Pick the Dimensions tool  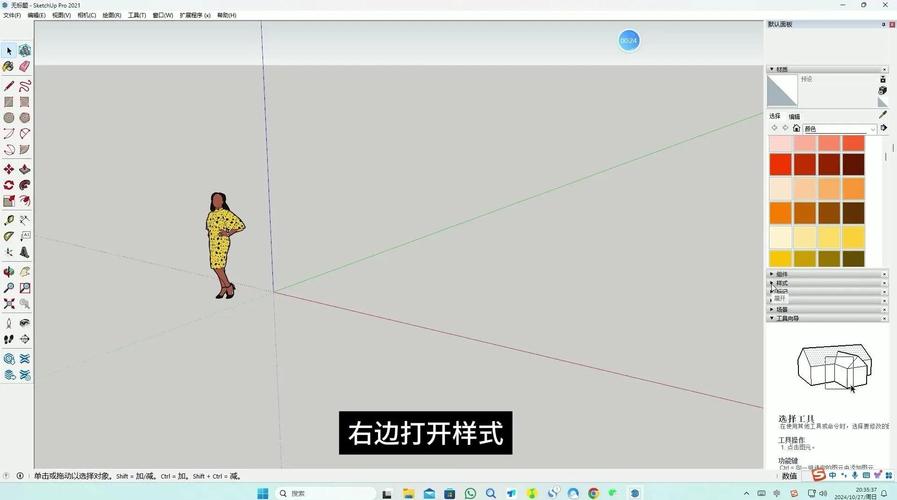(x=25, y=220)
